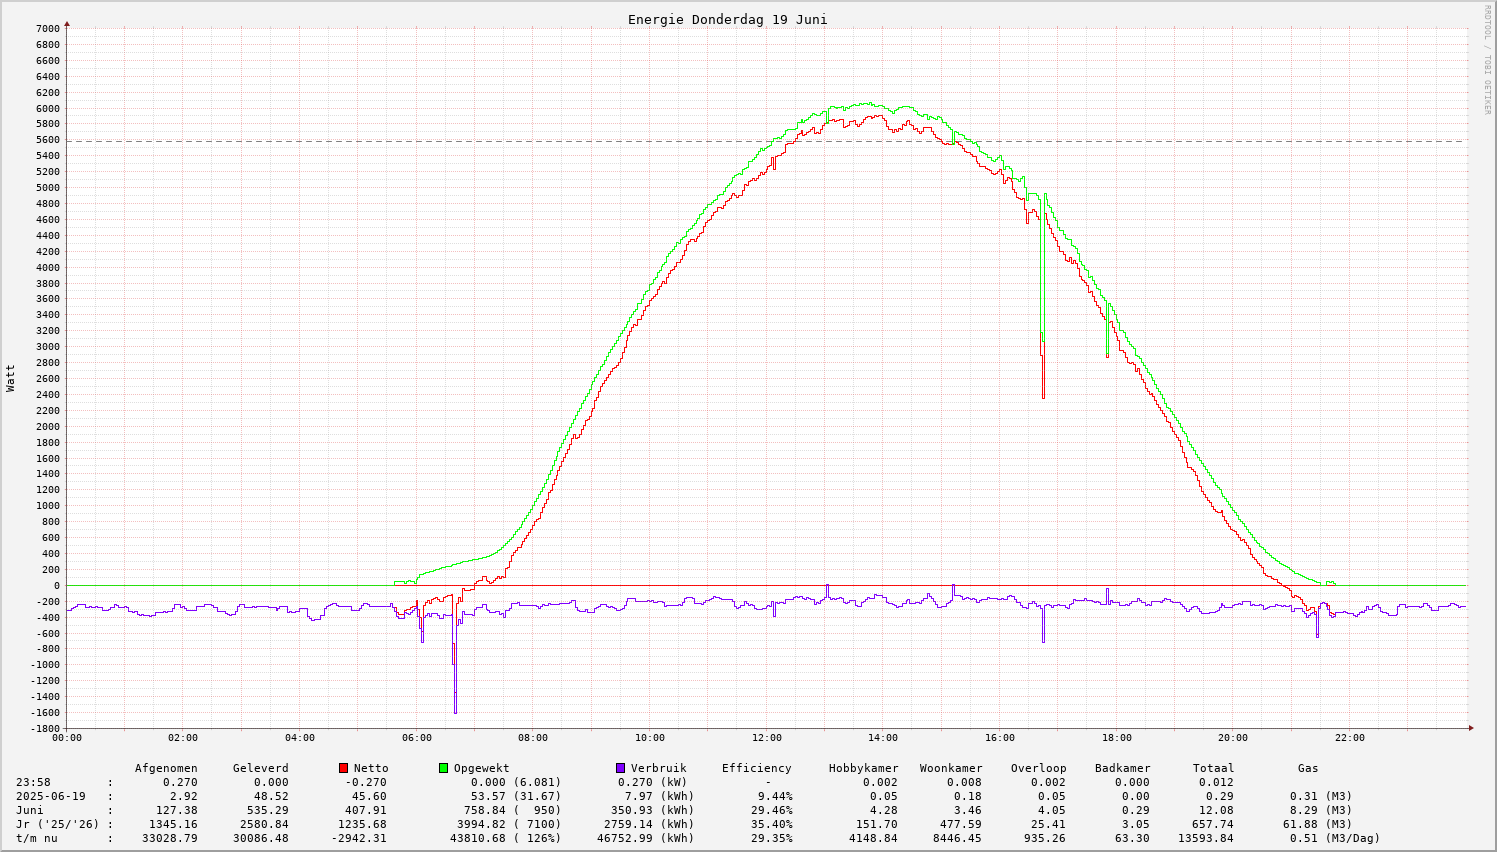Click the Totaal column header
The width and height of the screenshot is (1497, 852).
tap(1213, 768)
